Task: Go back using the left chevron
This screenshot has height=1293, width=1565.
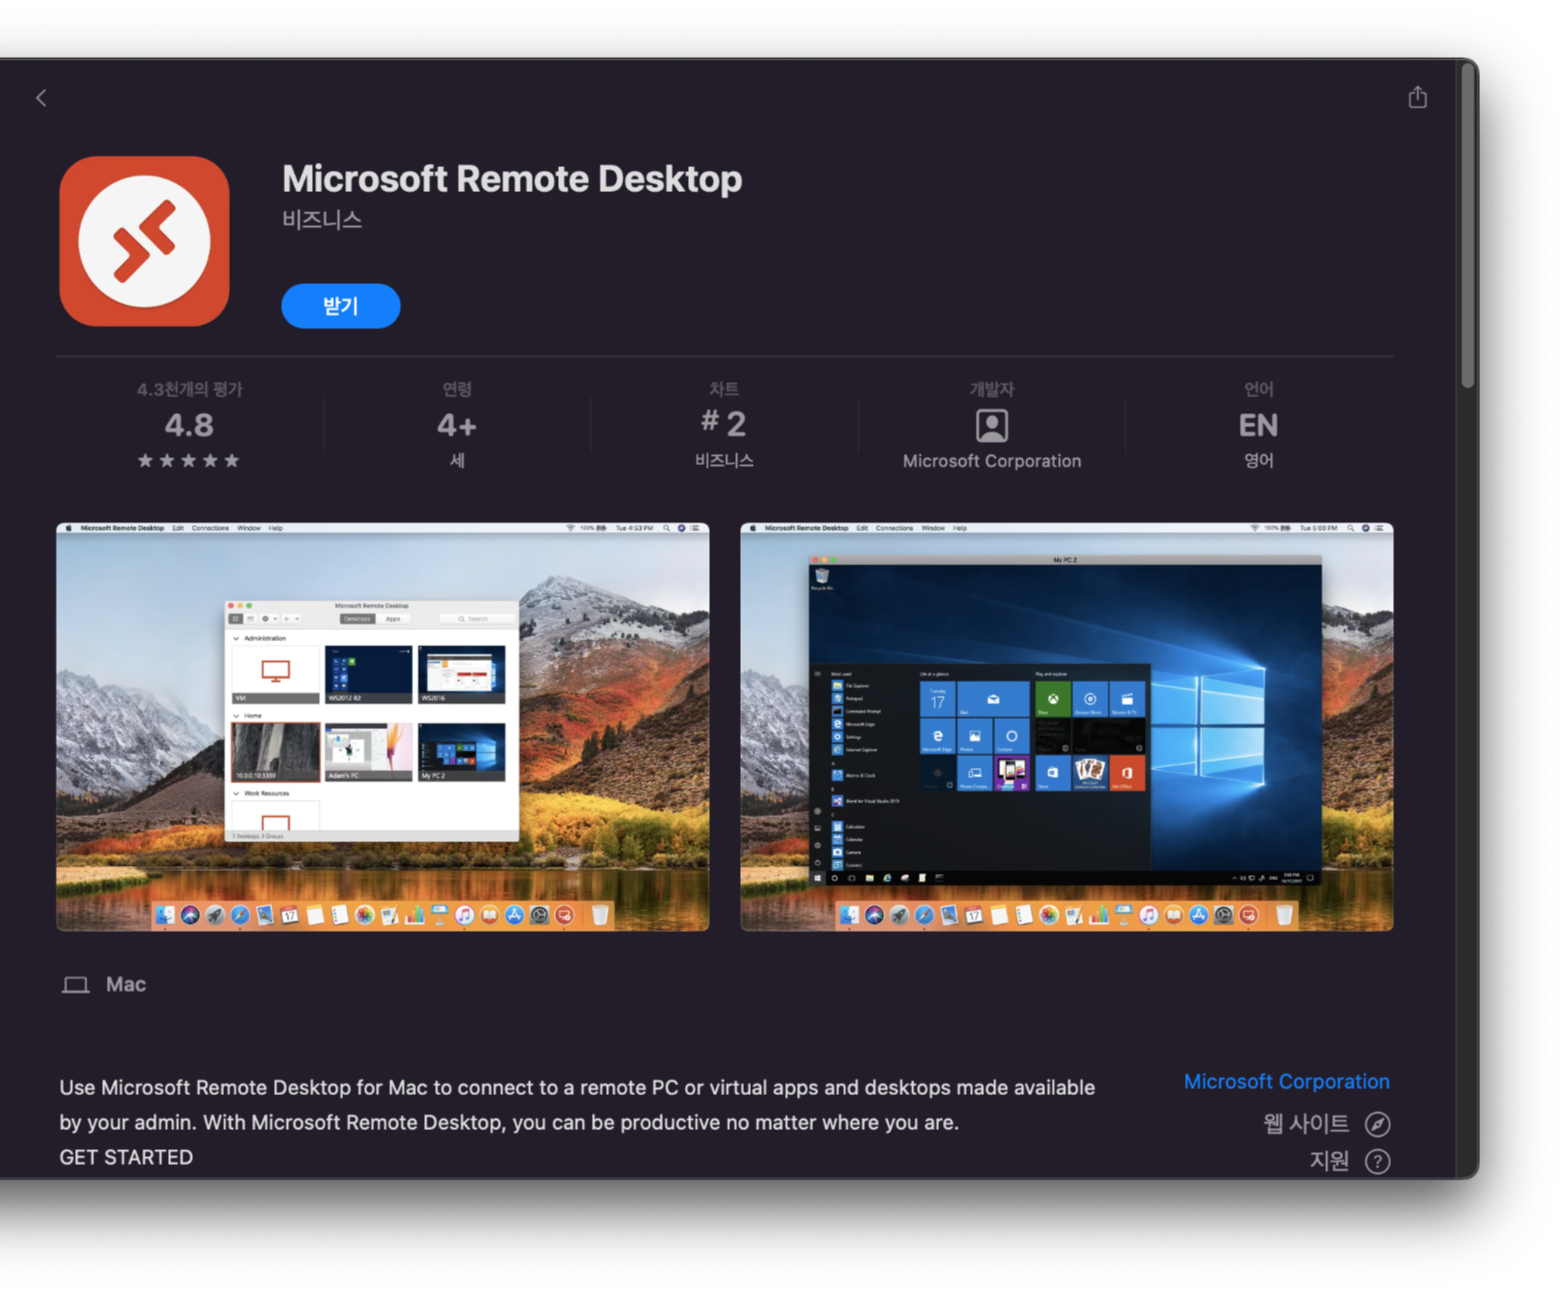Action: [41, 98]
